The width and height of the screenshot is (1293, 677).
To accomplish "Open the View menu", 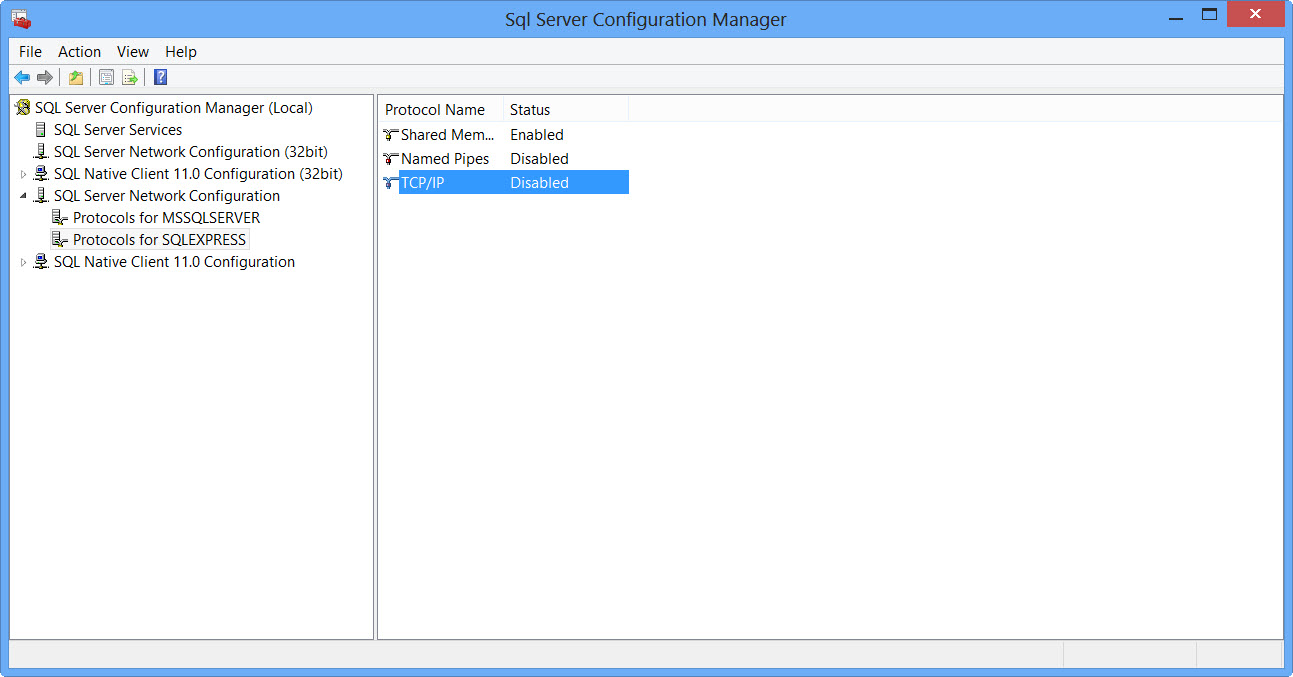I will click(x=132, y=51).
